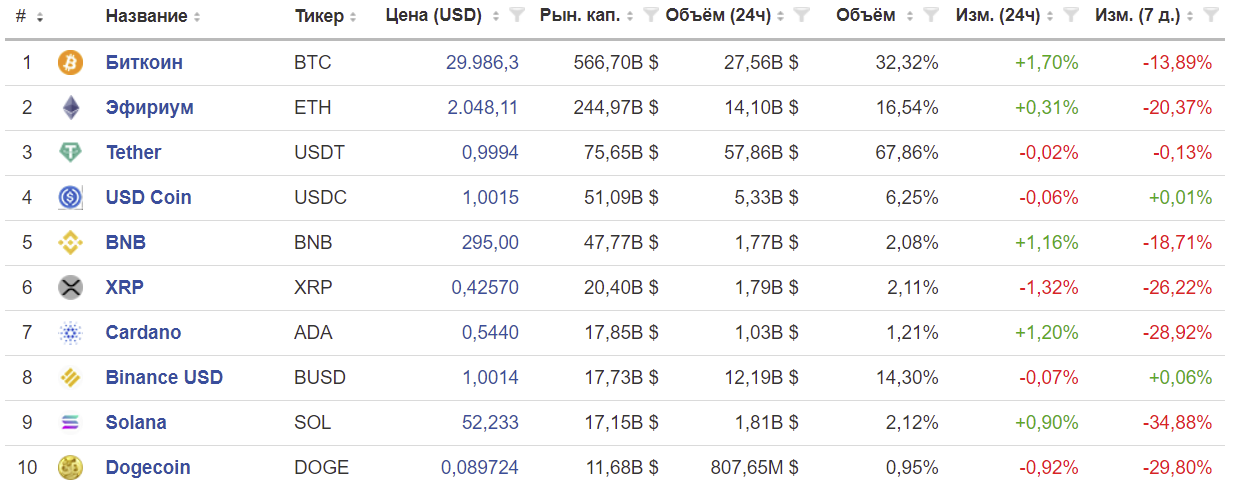Toggle sort arrows next to Рын. кап.
This screenshot has height=496, width=1249.
point(632,17)
